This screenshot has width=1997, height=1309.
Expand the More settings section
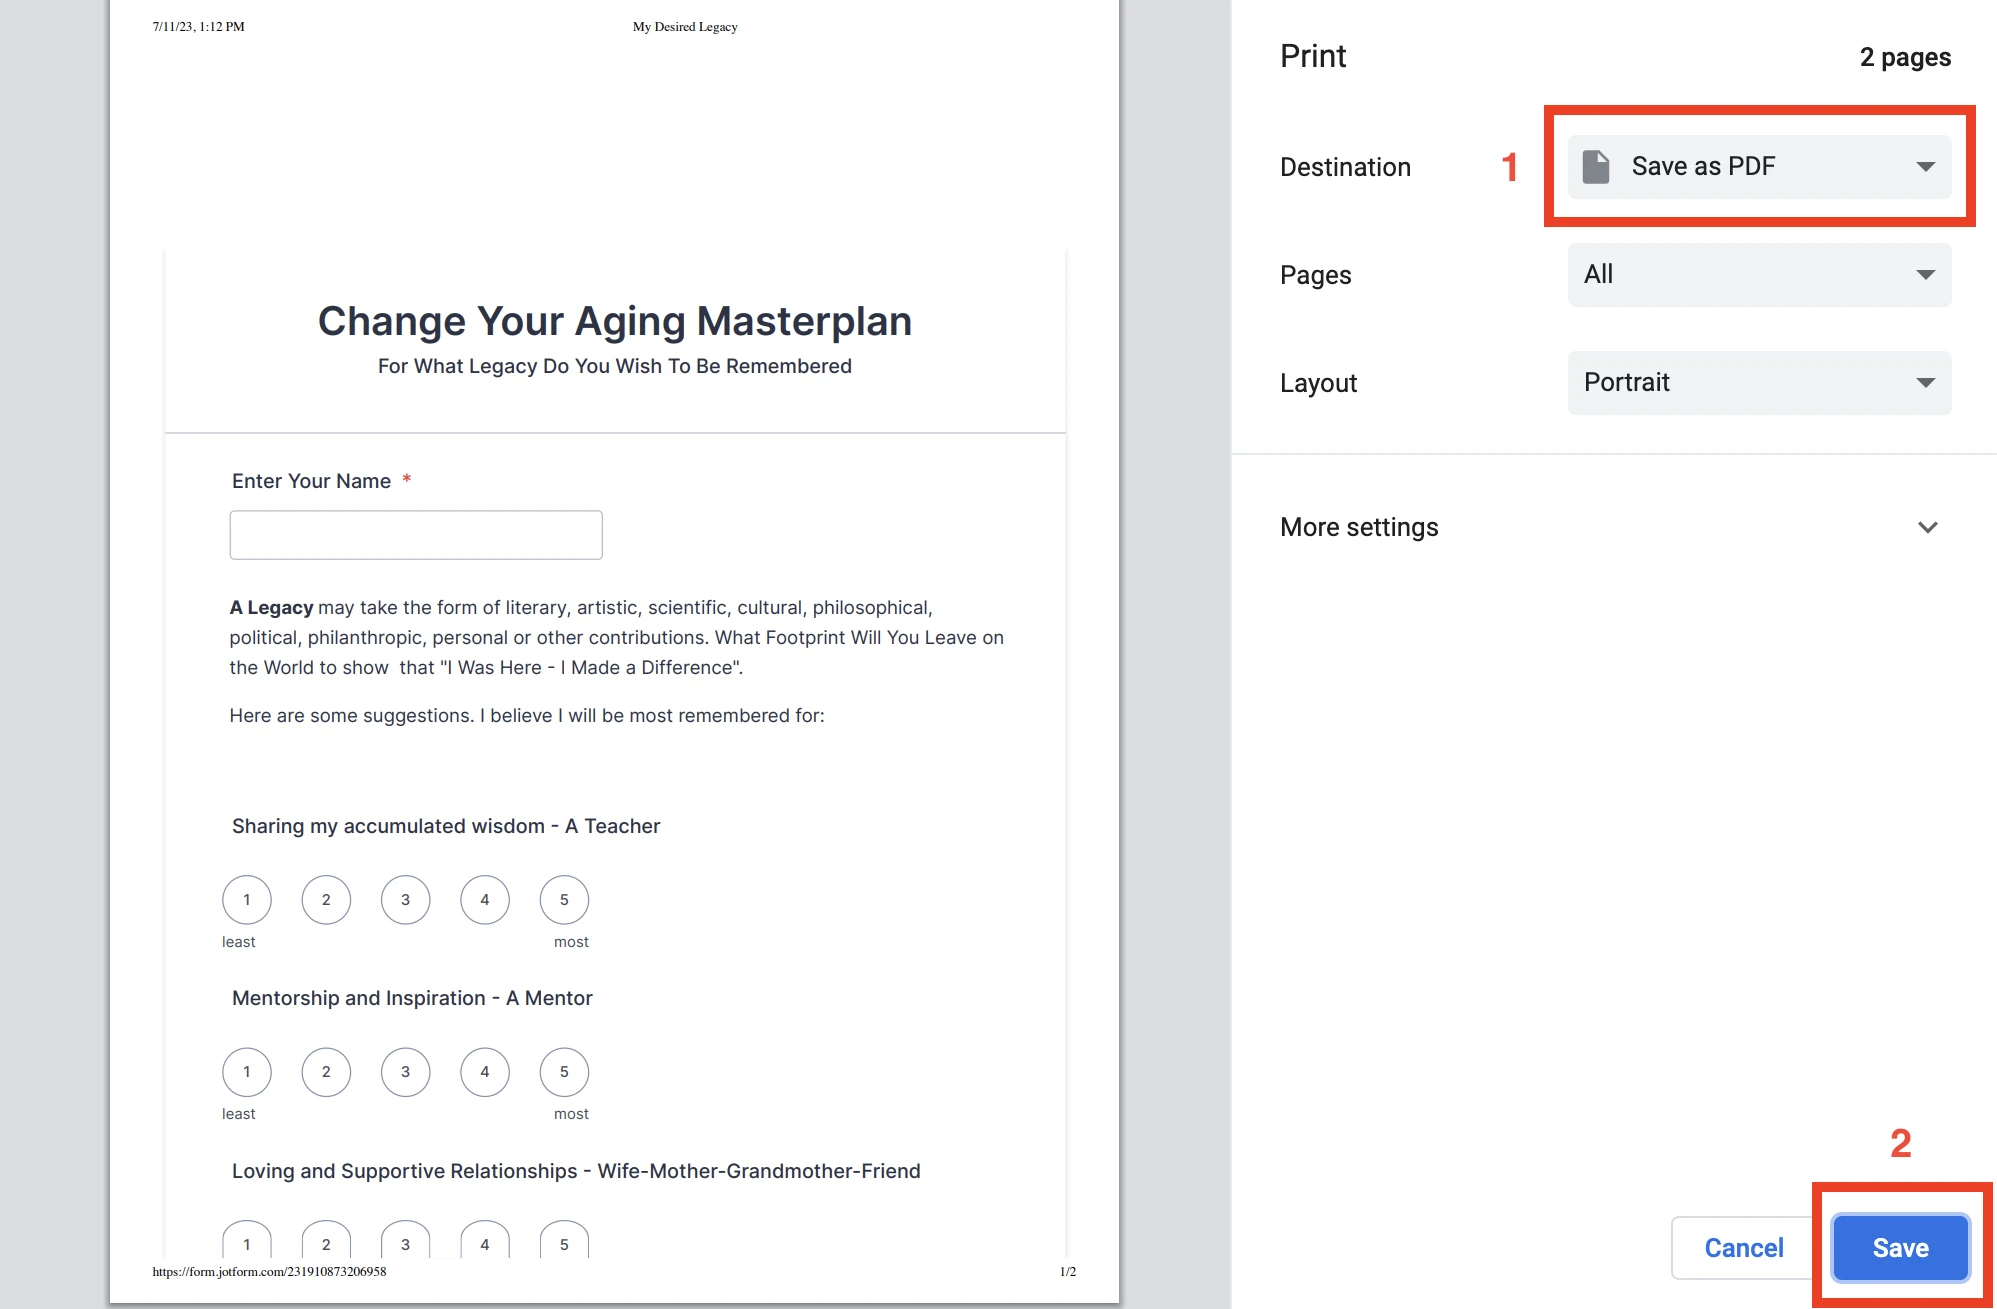pos(1359,526)
